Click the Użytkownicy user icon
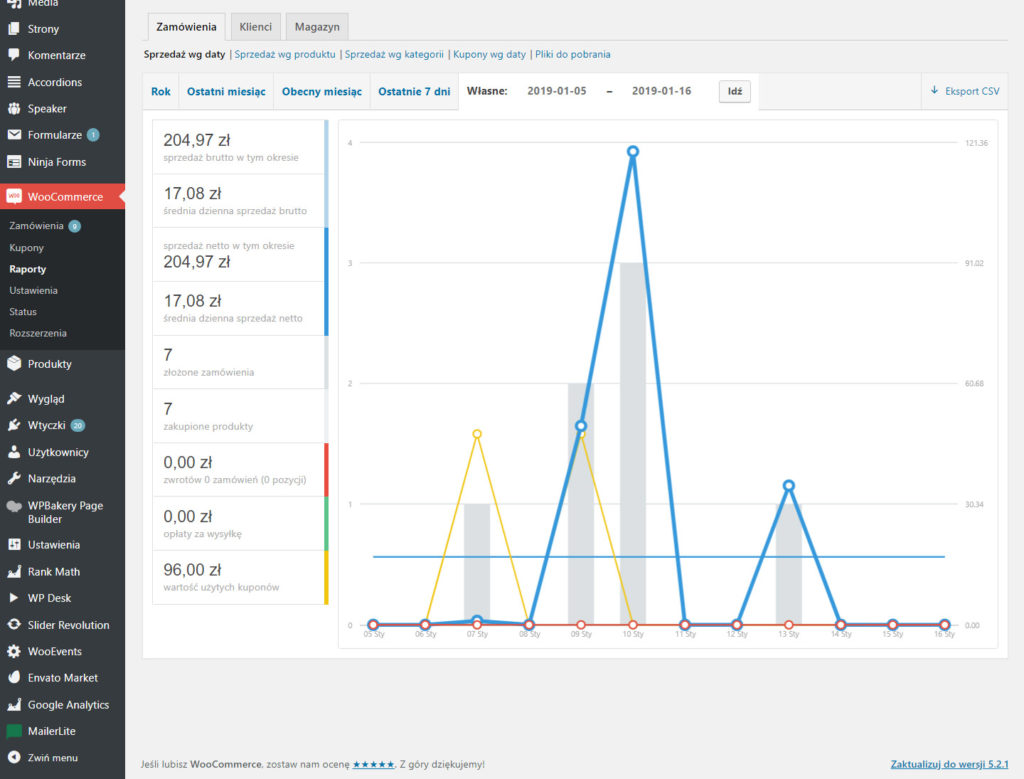Image resolution: width=1024 pixels, height=779 pixels. (x=14, y=452)
